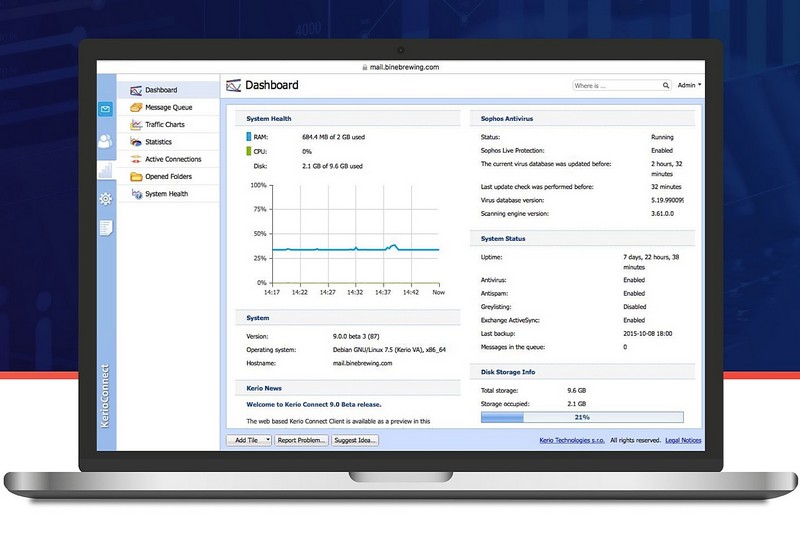800x533 pixels.
Task: Select Dashboard in the navigation menu
Action: (x=169, y=90)
